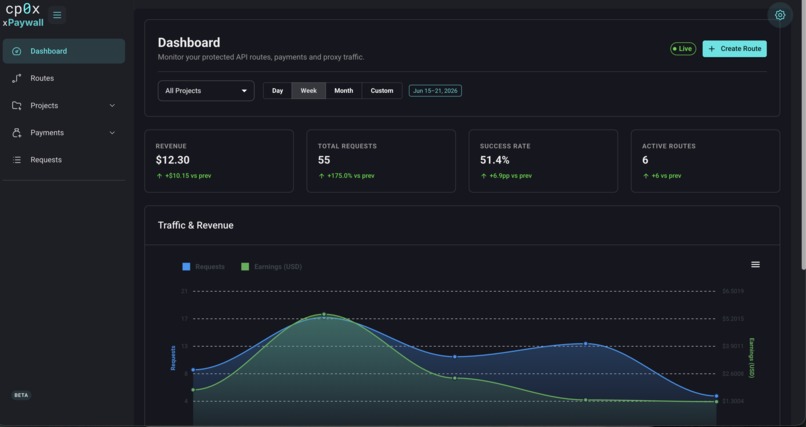Screen dimensions: 806x427
Task: Click the up arrow beside +6.9pp vs prev
Action: click(x=483, y=176)
